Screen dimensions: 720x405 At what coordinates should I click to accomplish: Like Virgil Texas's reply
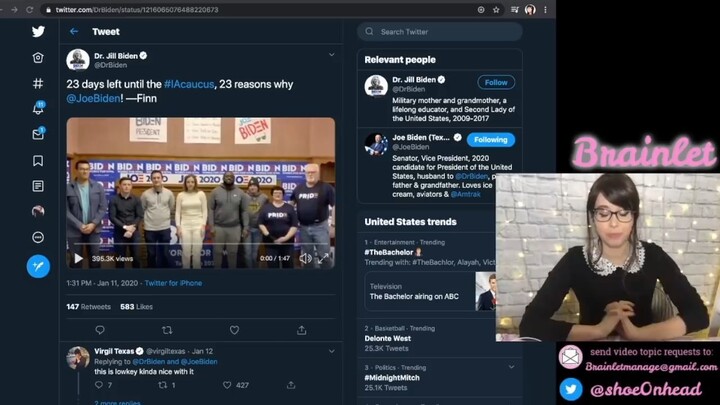(x=227, y=385)
